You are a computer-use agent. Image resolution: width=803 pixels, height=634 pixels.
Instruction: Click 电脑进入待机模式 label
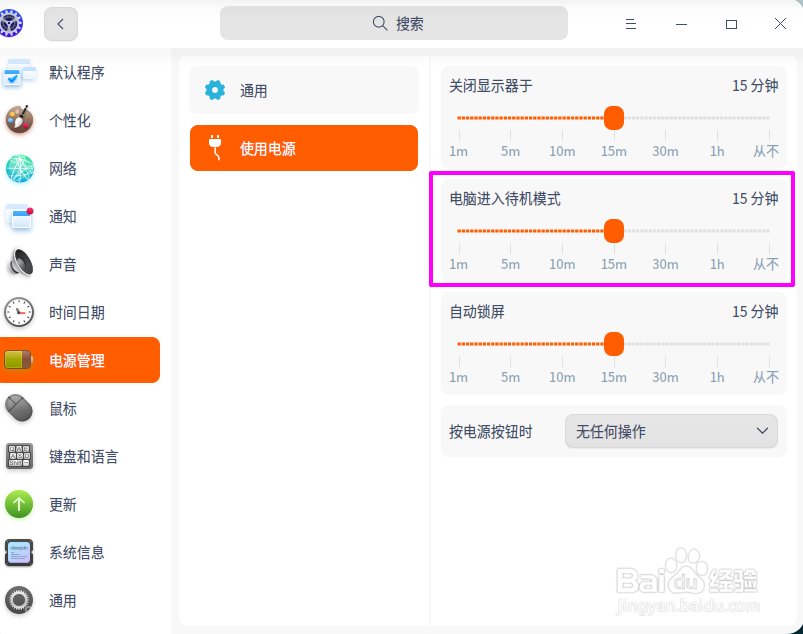[x=505, y=199]
